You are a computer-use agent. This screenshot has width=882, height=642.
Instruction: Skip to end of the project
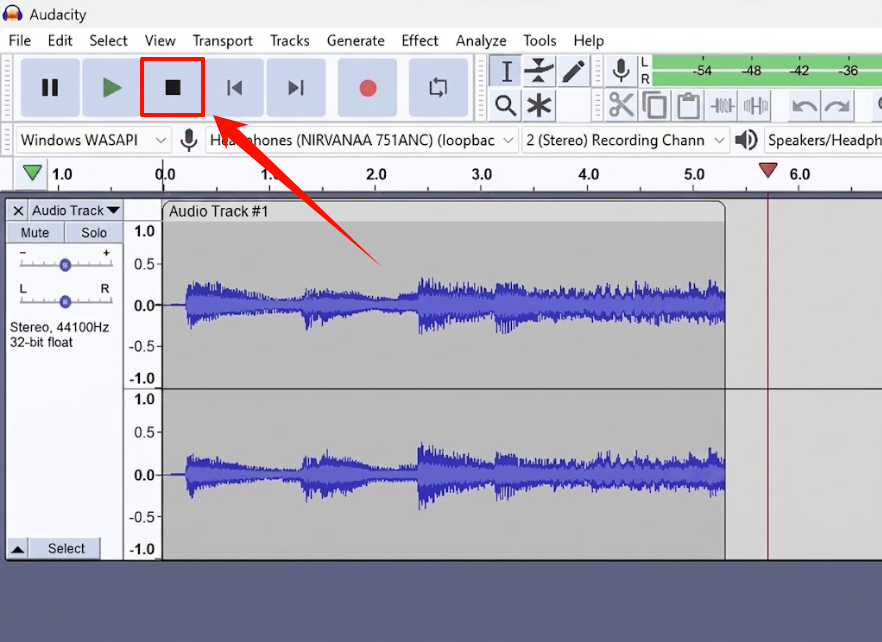coord(296,87)
